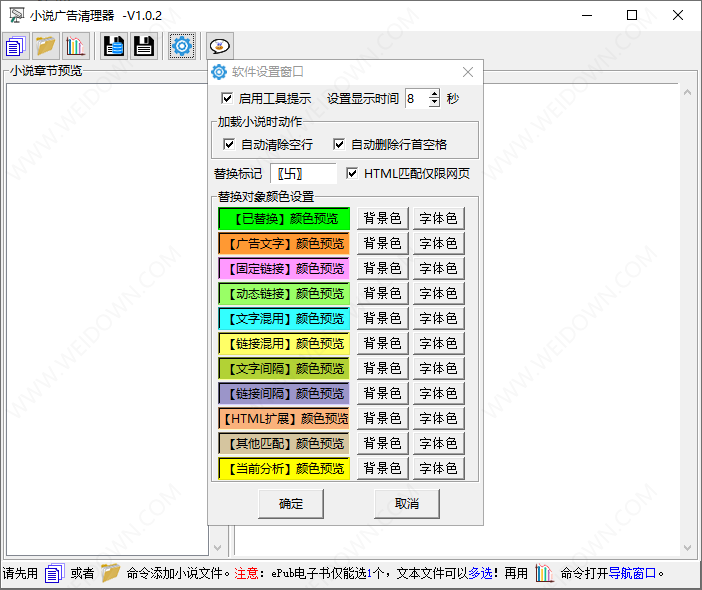Click 确定 button to confirm settings
The height and width of the screenshot is (590, 702).
291,504
